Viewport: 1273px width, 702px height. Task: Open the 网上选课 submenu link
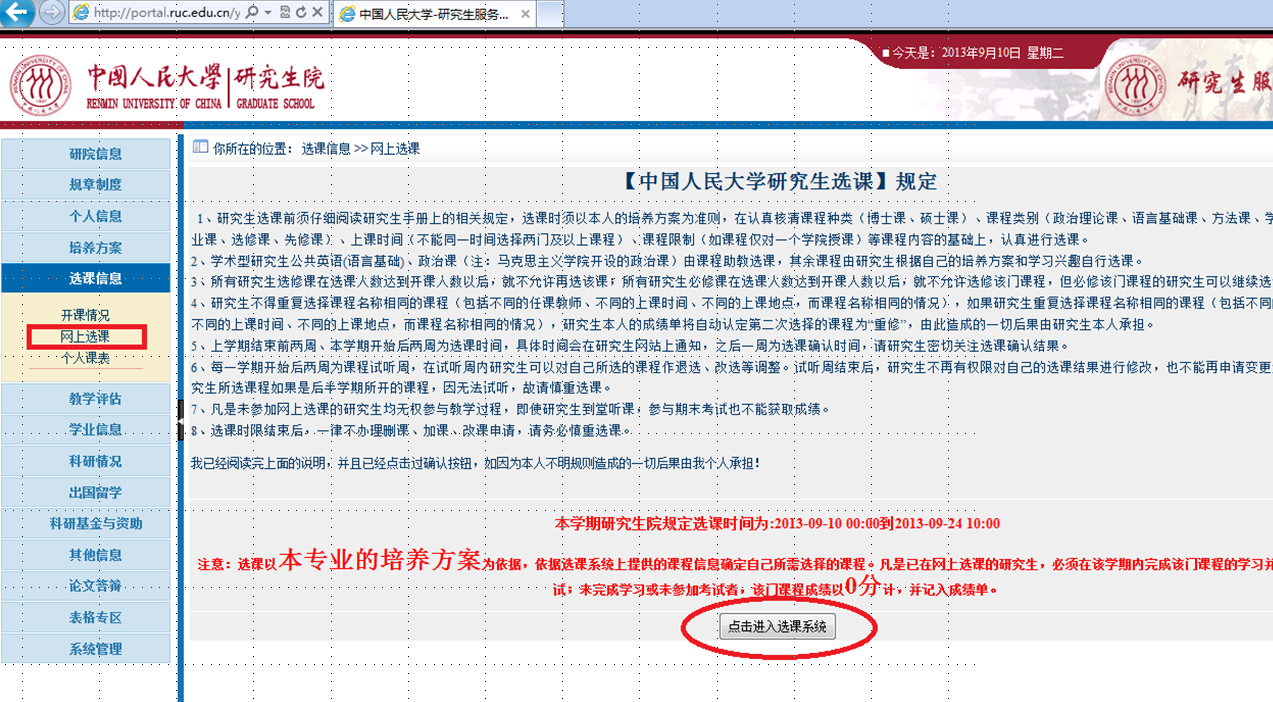[x=85, y=336]
